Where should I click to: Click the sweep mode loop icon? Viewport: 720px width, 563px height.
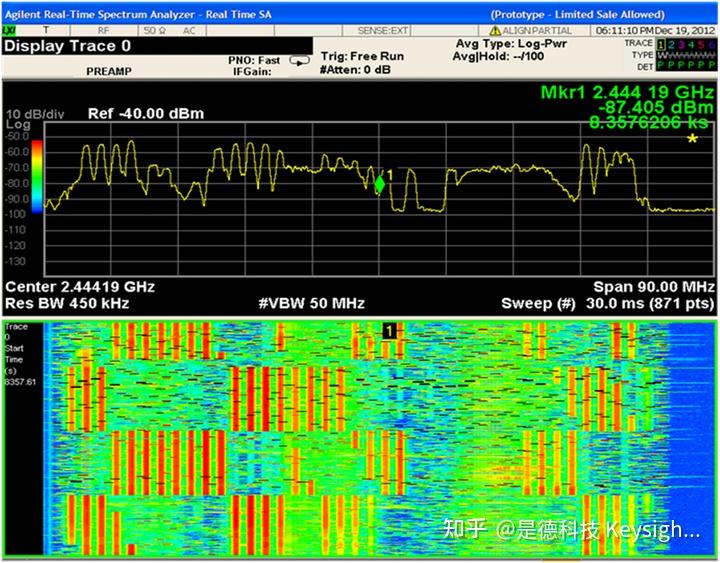click(x=299, y=61)
